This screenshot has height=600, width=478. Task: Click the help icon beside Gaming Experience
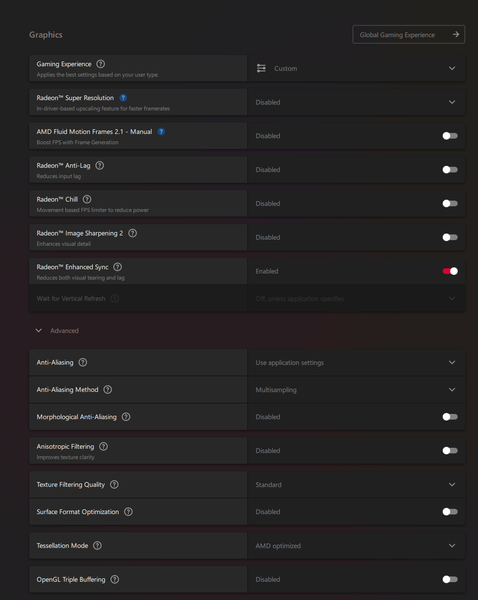tap(101, 64)
